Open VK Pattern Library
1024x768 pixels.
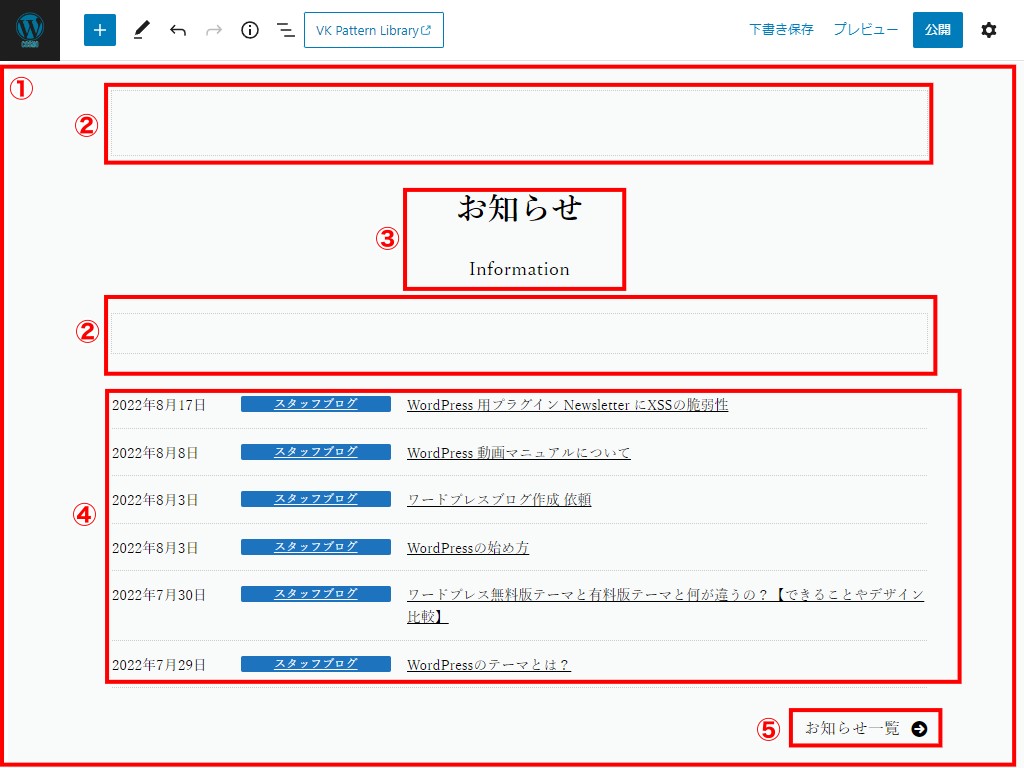pyautogui.click(x=373, y=30)
